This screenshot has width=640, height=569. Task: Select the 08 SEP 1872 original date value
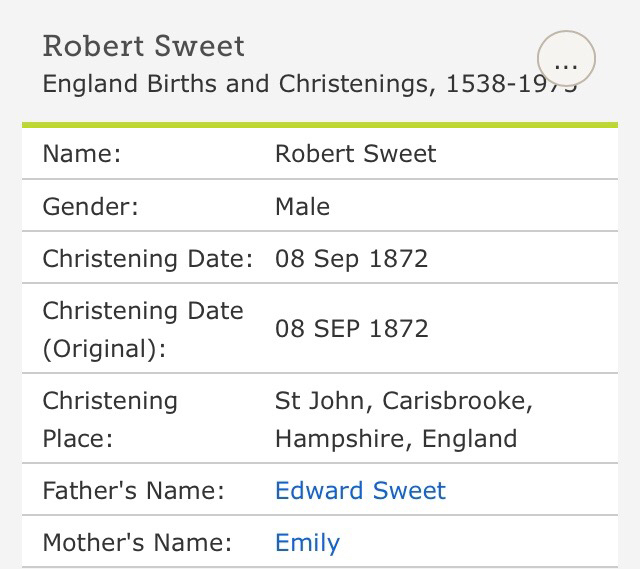tap(351, 329)
